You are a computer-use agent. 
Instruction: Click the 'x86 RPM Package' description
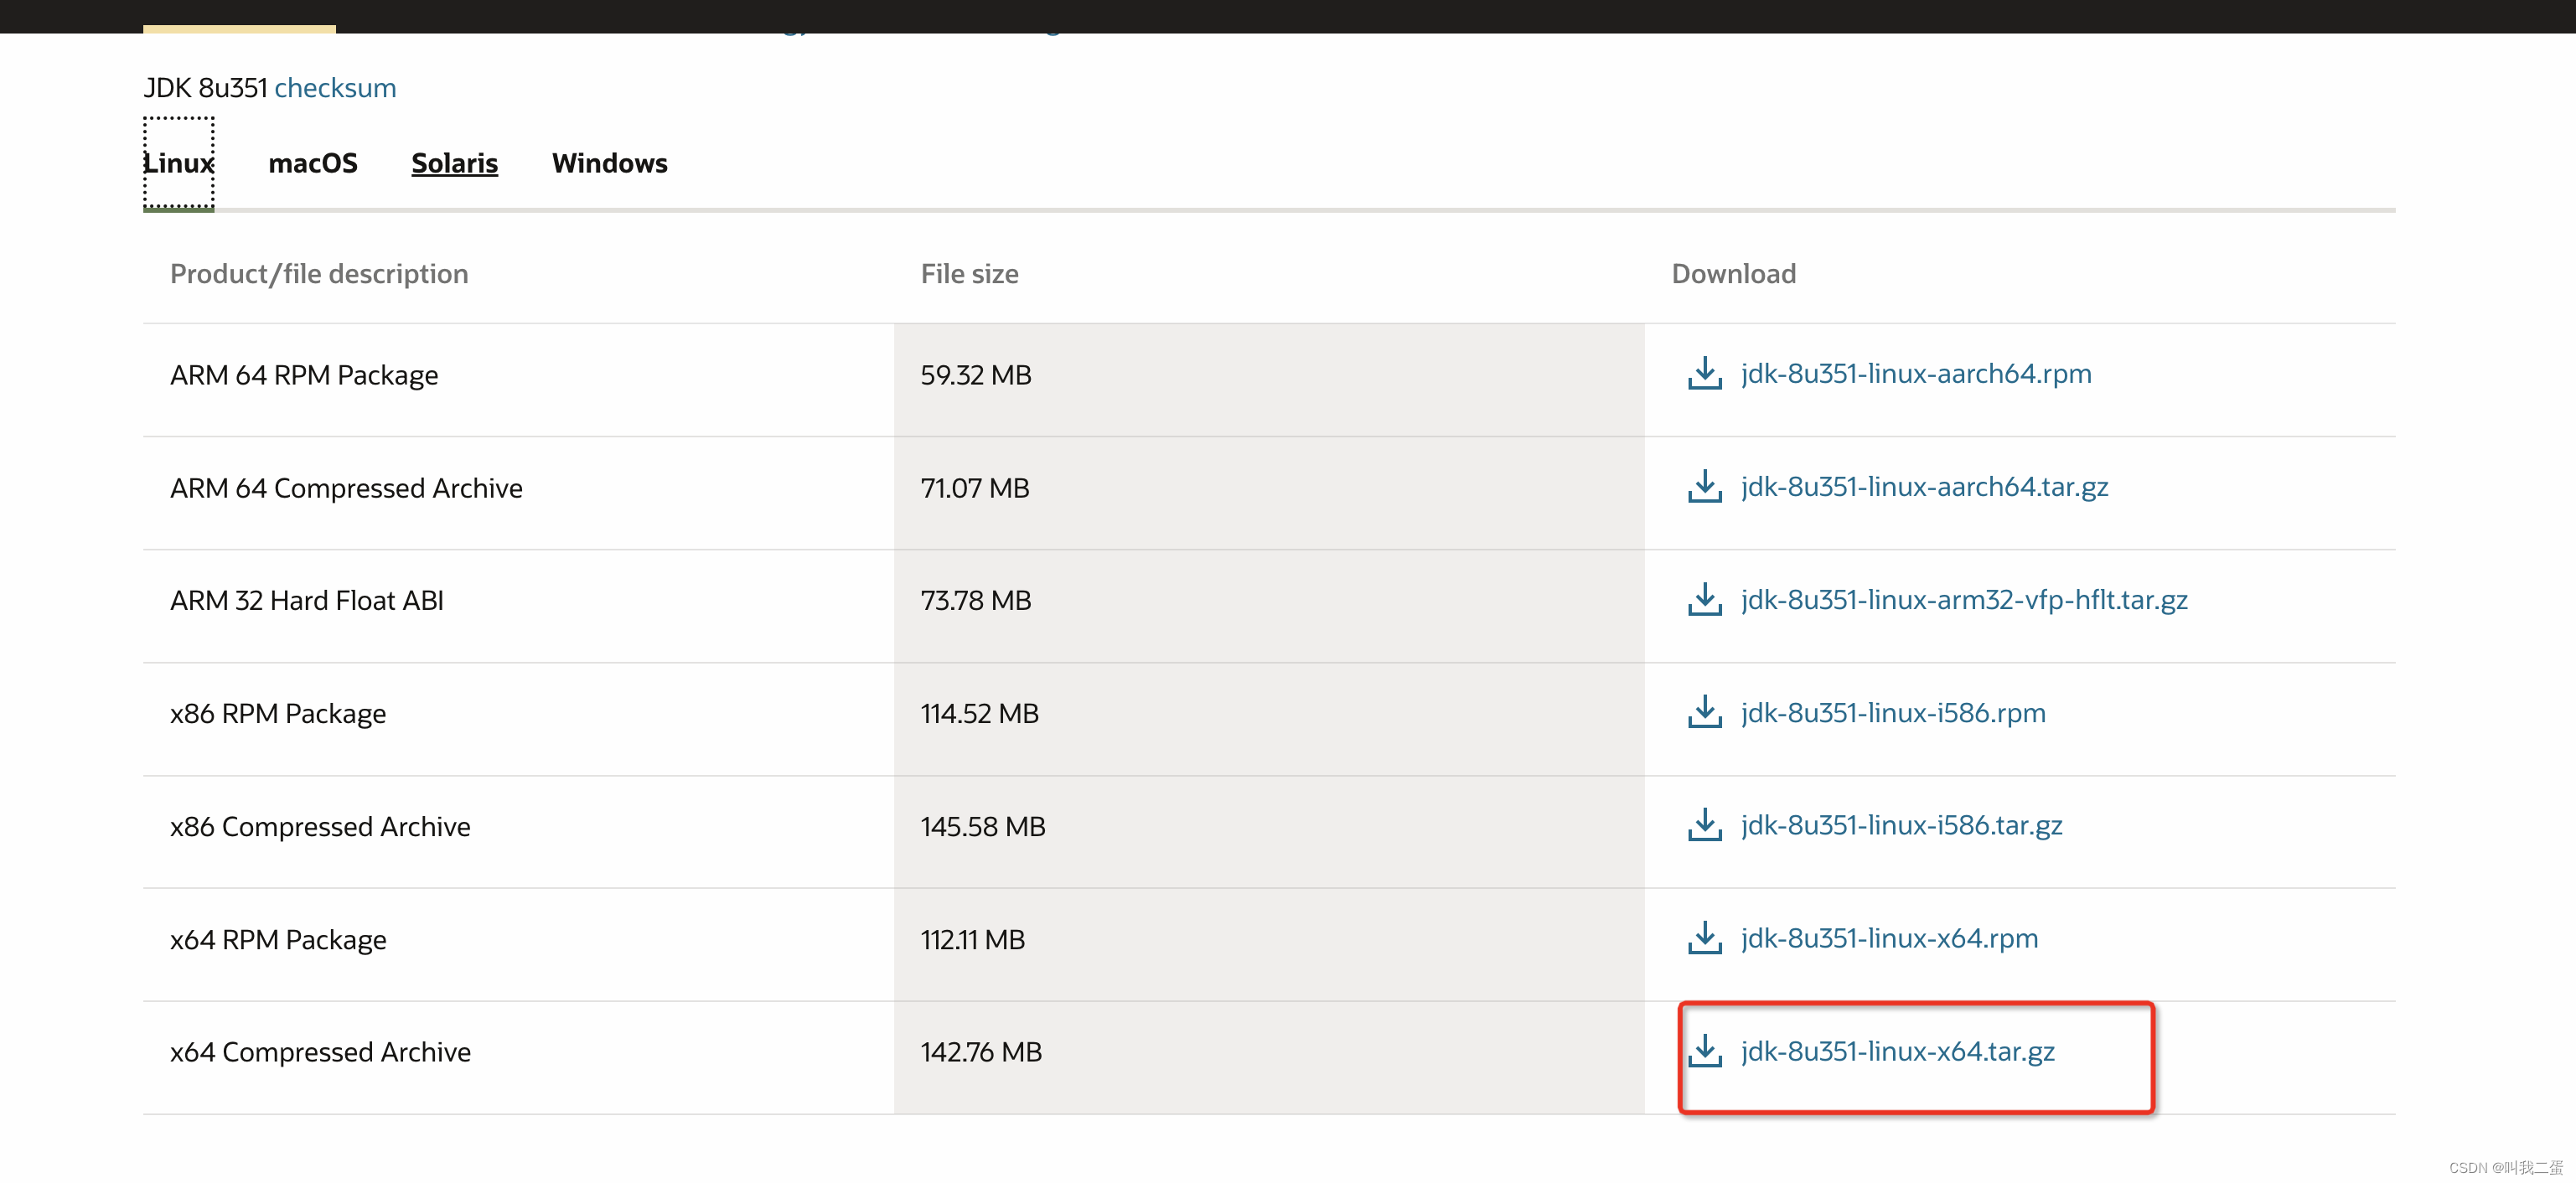(x=278, y=714)
